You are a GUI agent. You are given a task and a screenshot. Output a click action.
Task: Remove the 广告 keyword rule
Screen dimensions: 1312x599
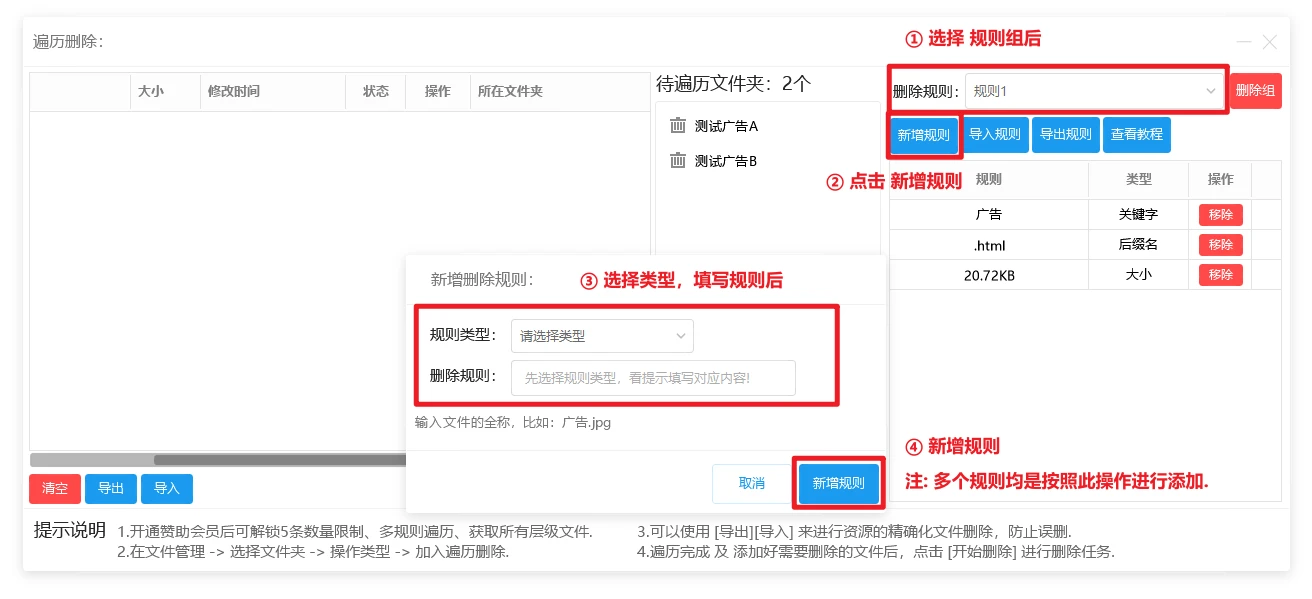click(x=1220, y=215)
